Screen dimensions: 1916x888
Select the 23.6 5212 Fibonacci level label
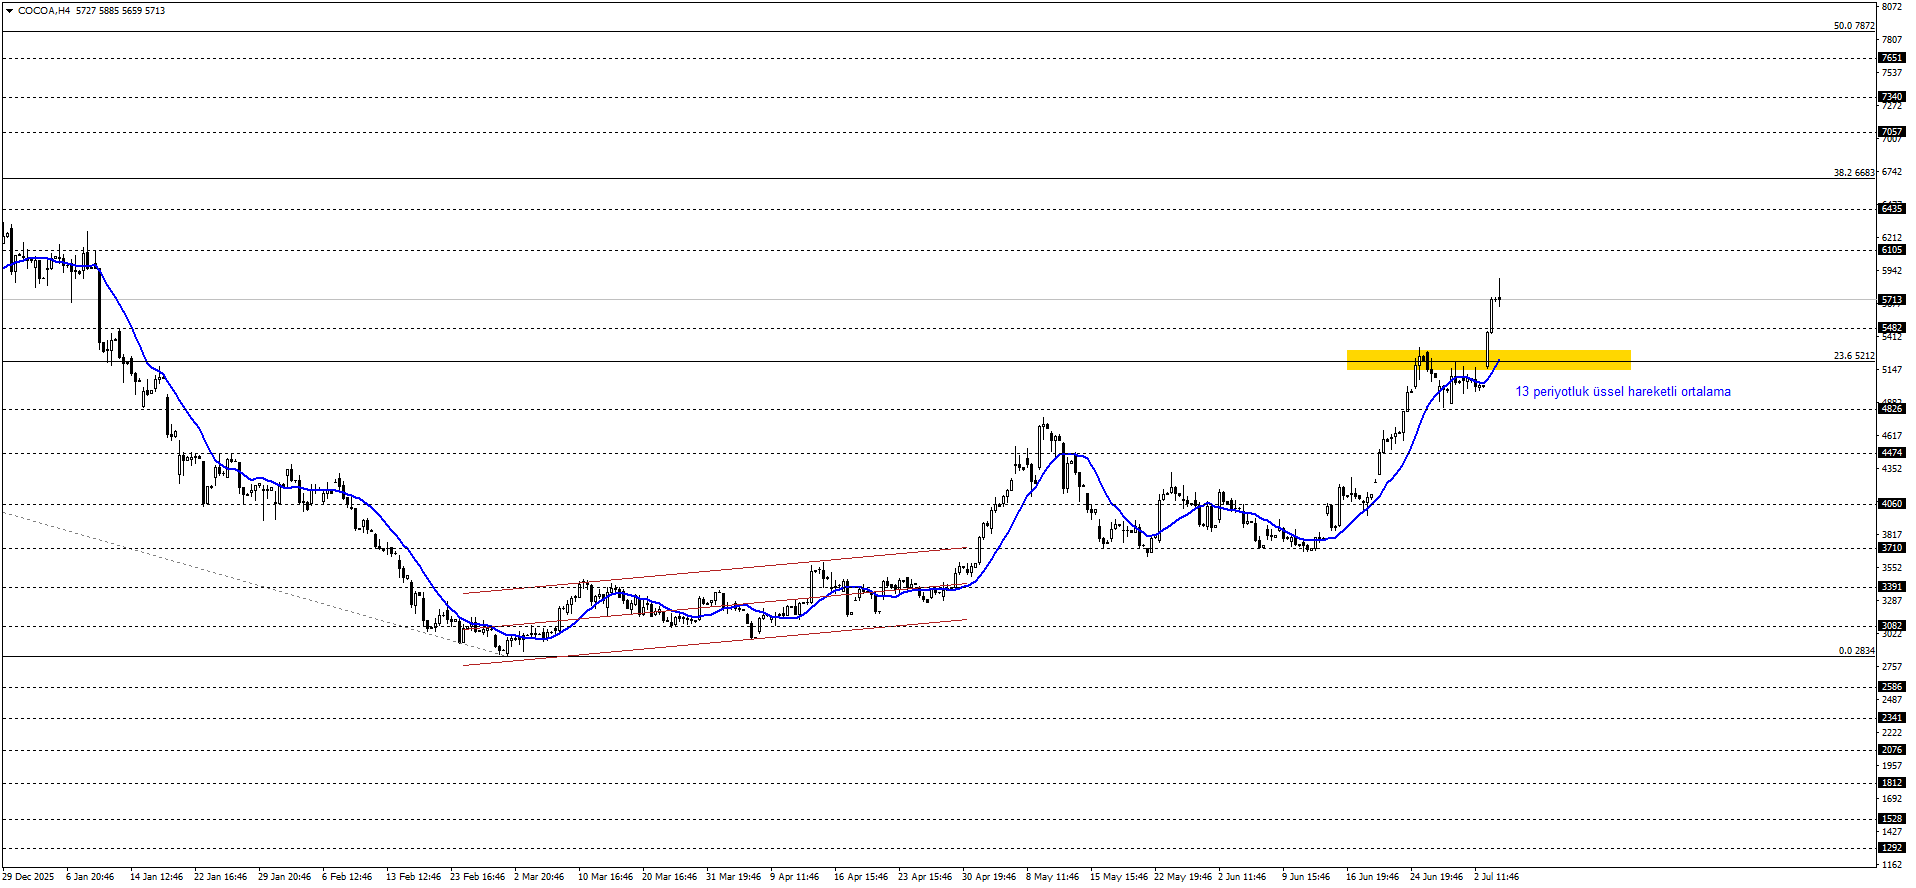pos(1854,356)
